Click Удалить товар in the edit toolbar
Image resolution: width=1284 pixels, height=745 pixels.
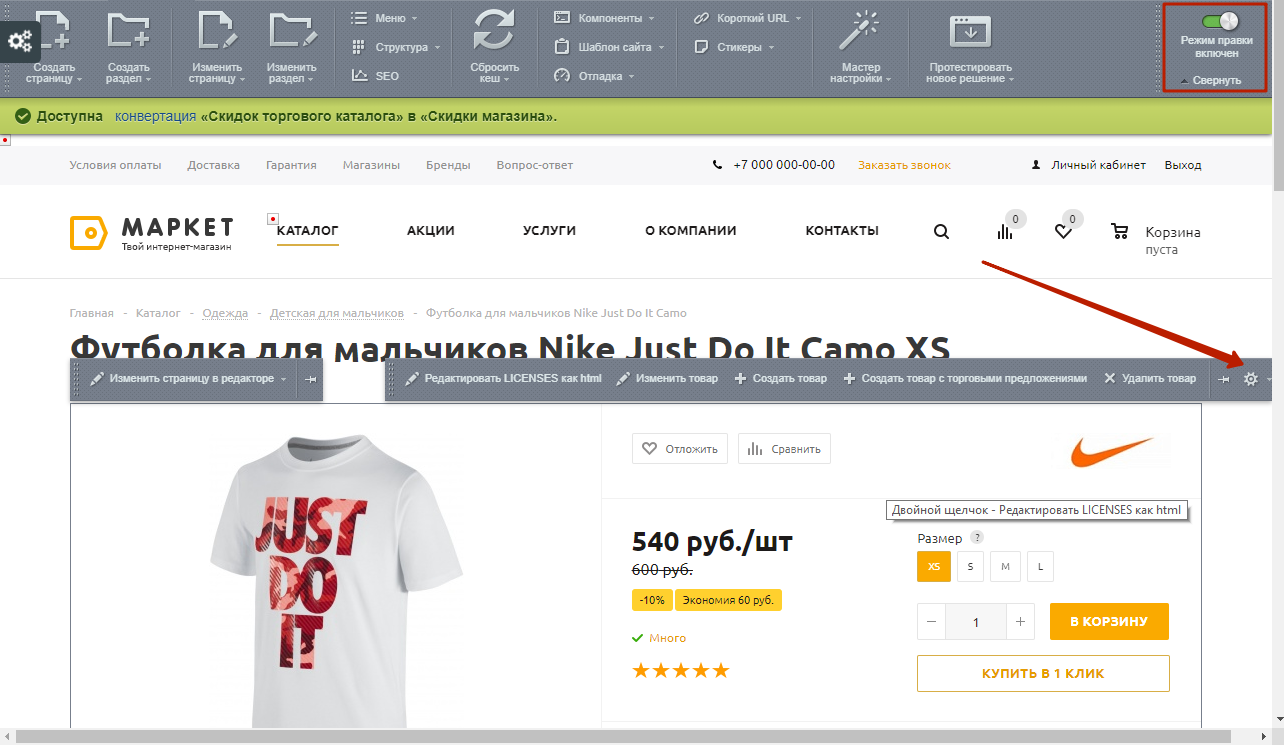click(1149, 379)
